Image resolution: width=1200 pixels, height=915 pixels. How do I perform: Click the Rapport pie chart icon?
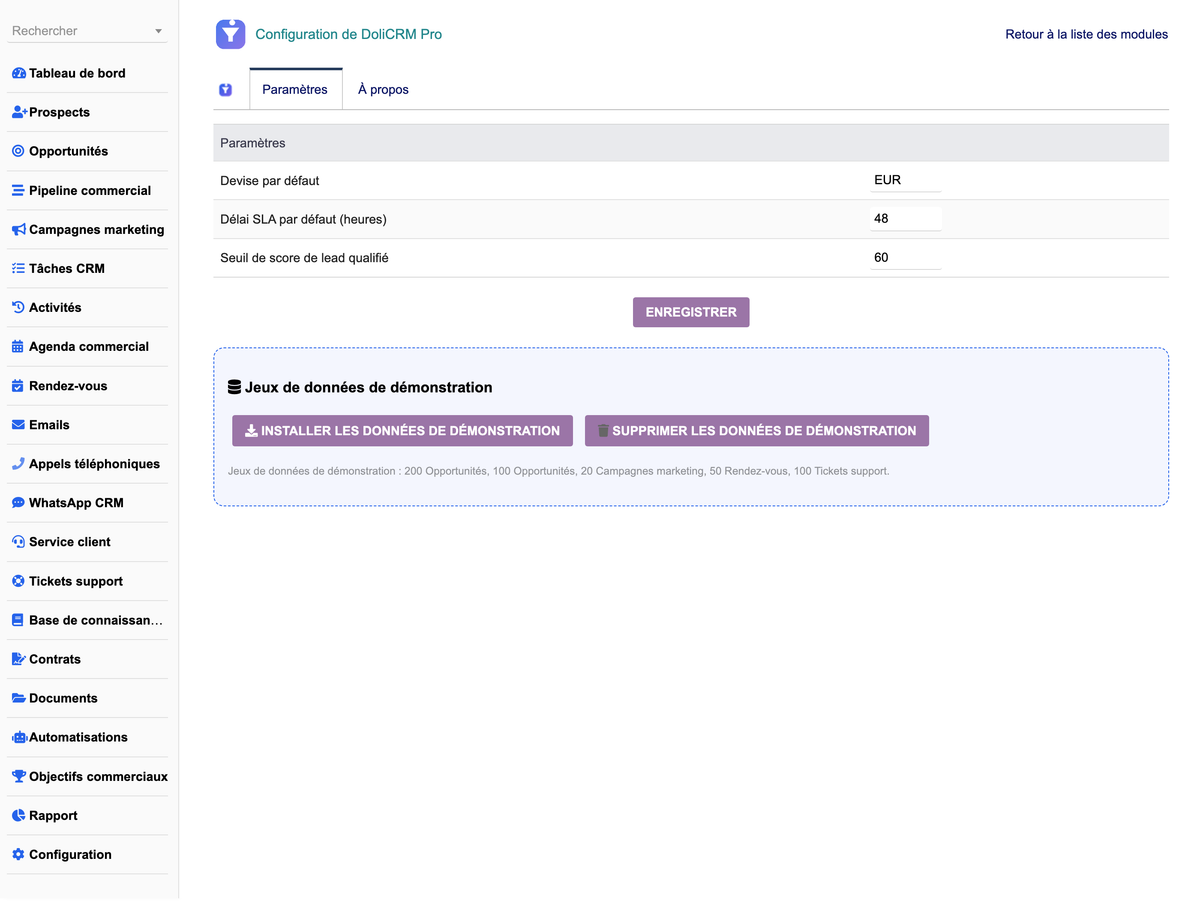(x=18, y=816)
